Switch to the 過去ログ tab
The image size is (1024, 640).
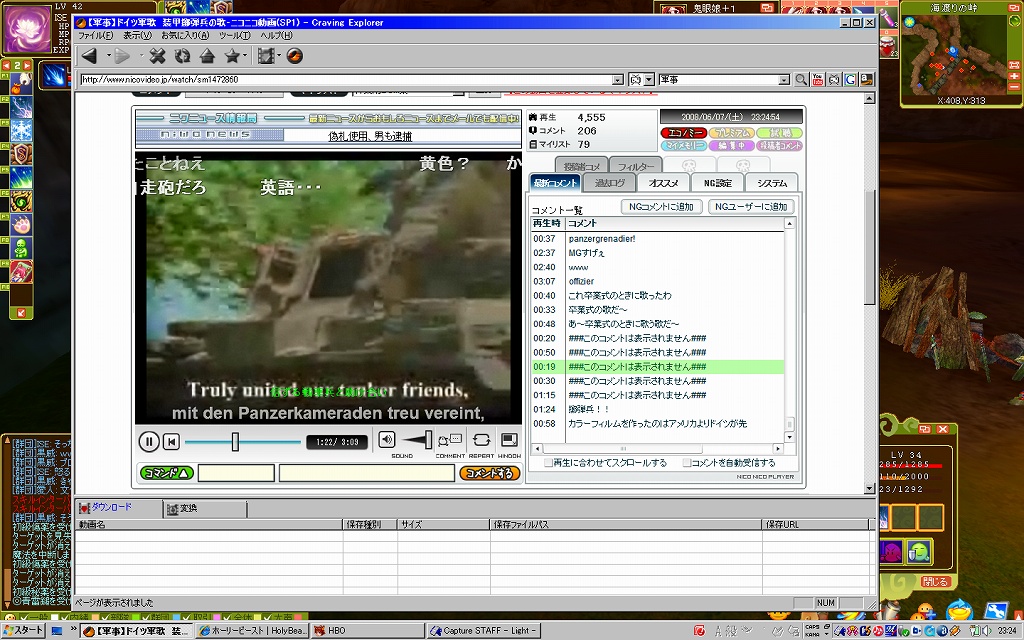[609, 184]
